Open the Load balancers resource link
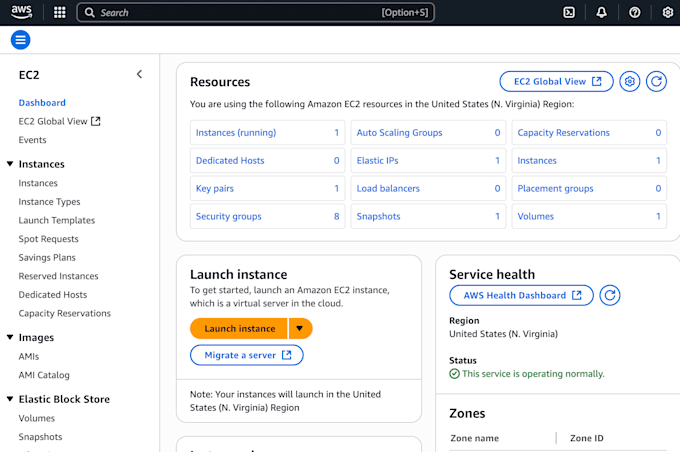 [388, 189]
